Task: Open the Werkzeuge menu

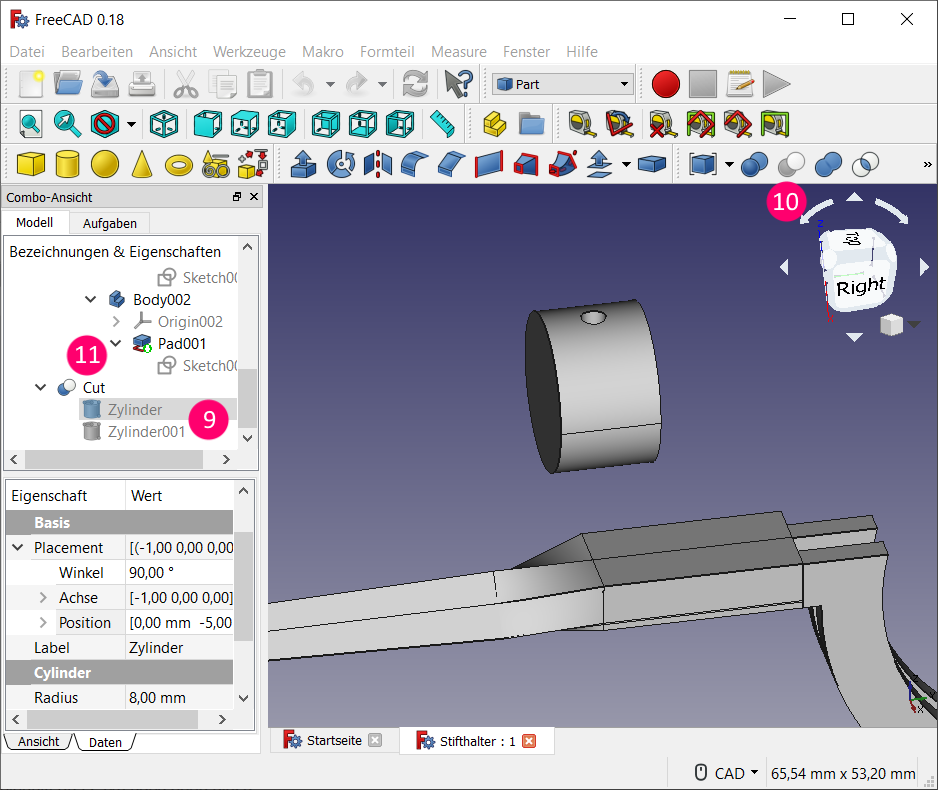Action: (x=249, y=52)
